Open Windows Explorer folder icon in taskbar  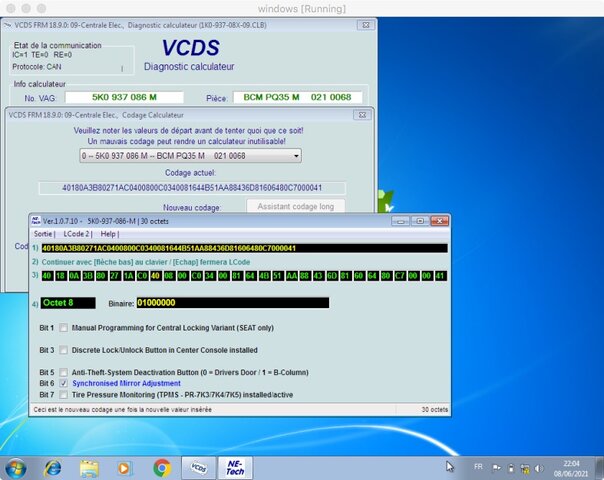click(x=89, y=468)
